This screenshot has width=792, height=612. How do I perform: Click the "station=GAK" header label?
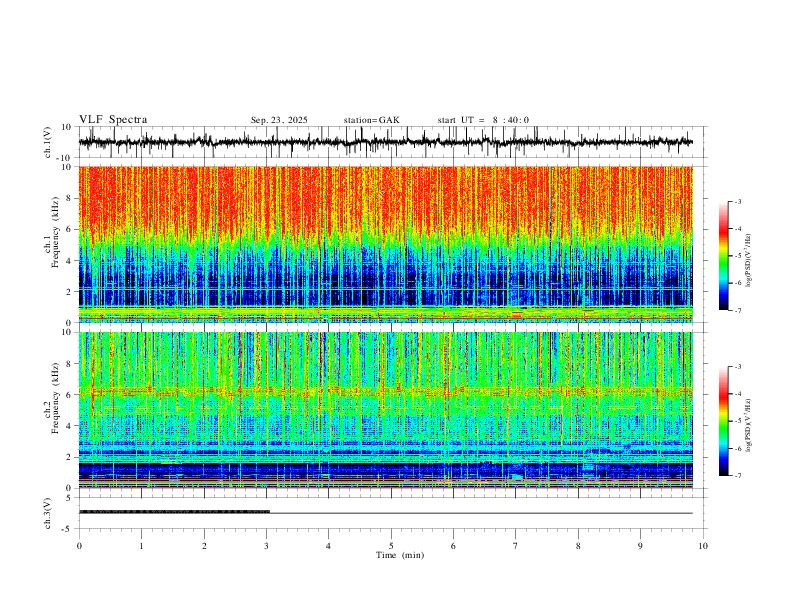[x=371, y=120]
